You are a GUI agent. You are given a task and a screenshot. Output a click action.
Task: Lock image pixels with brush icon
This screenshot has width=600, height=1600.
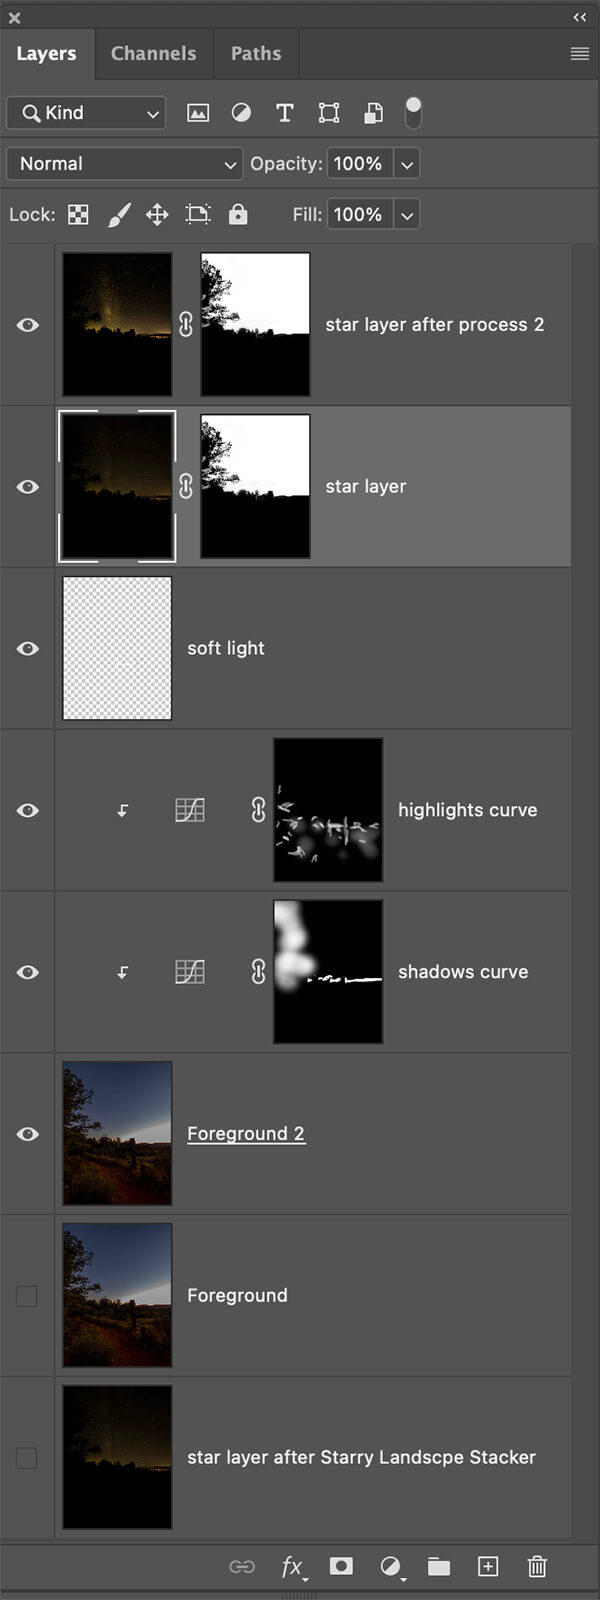click(119, 215)
